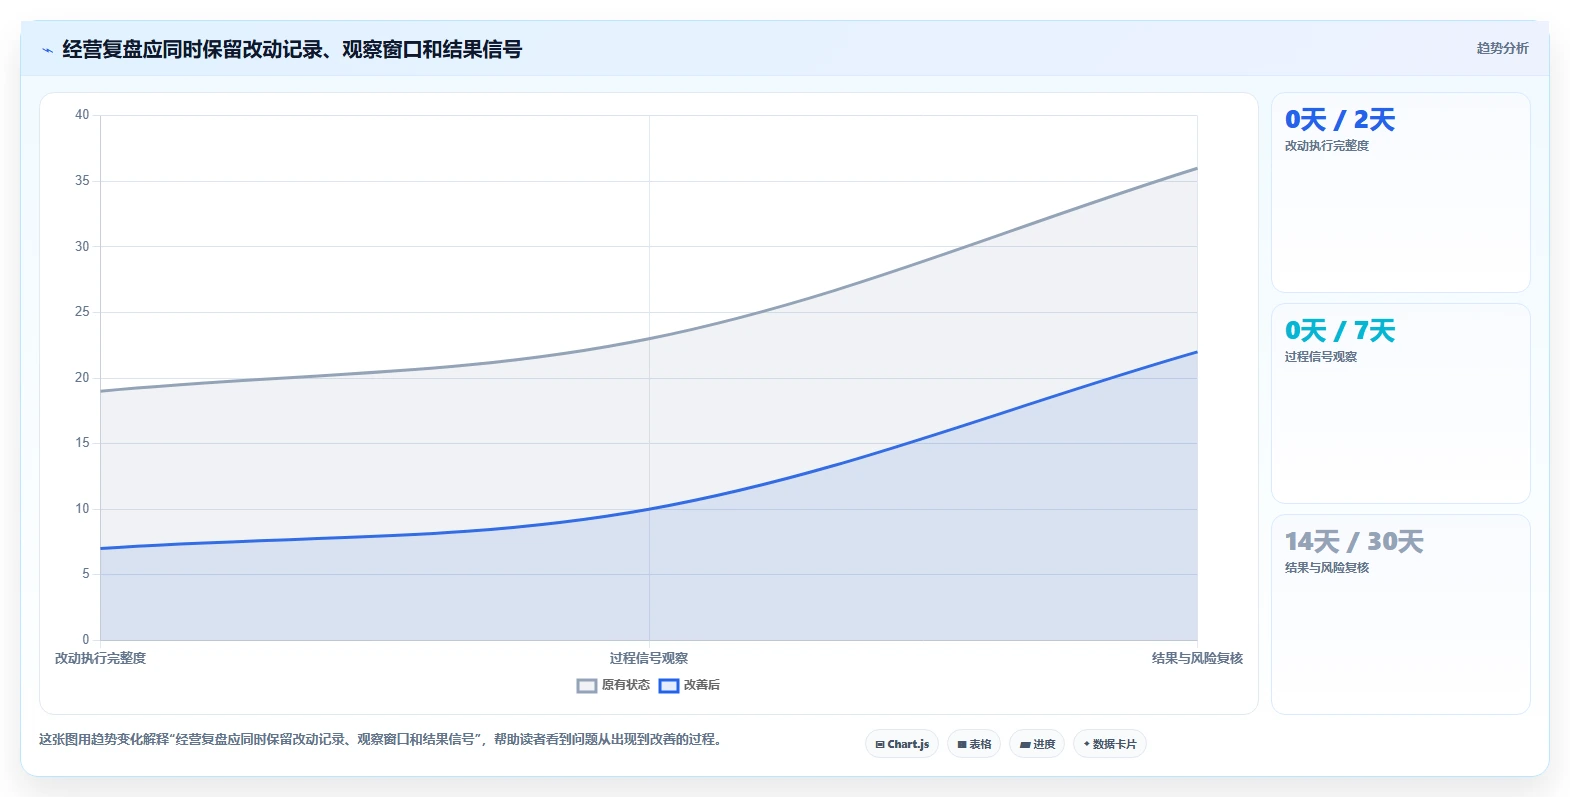Toggle the 原有状态 legend swatch
Screen dimensions: 1570x797
587,686
